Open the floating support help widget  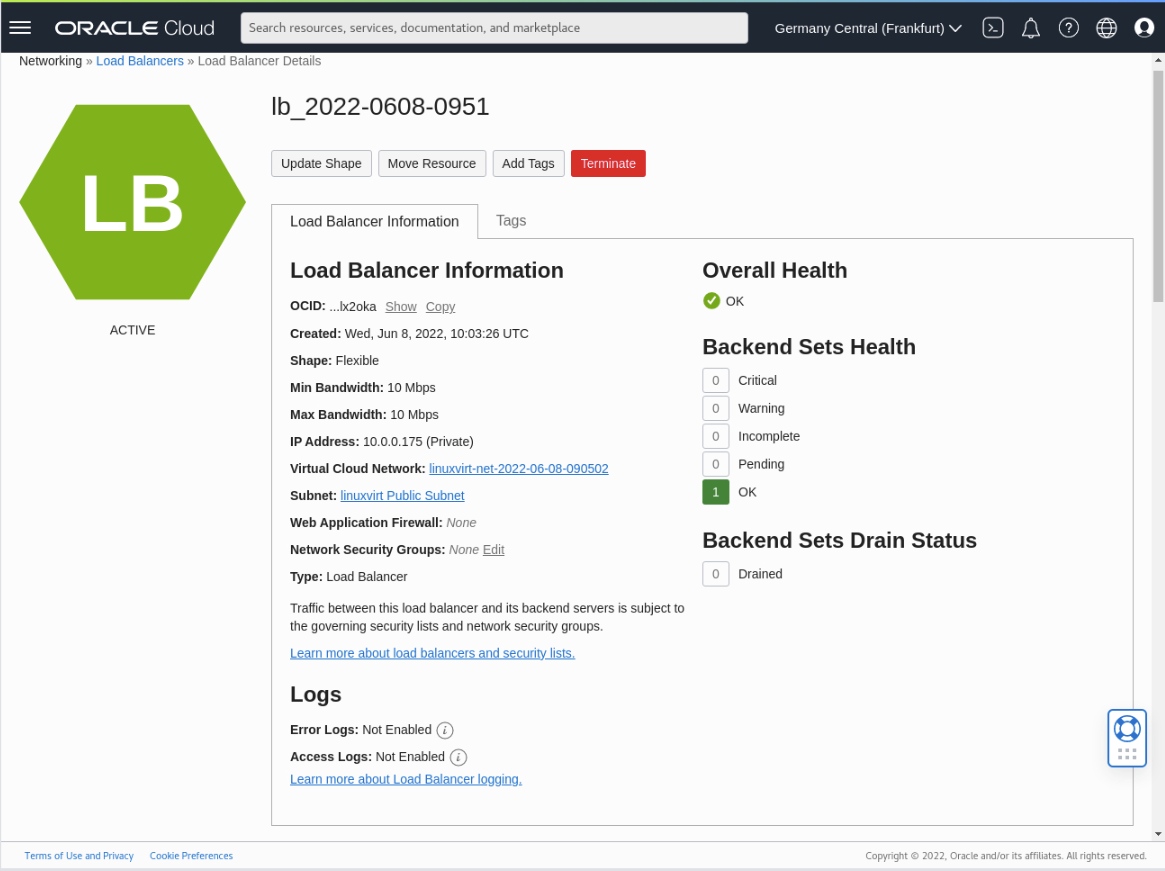(x=1127, y=737)
